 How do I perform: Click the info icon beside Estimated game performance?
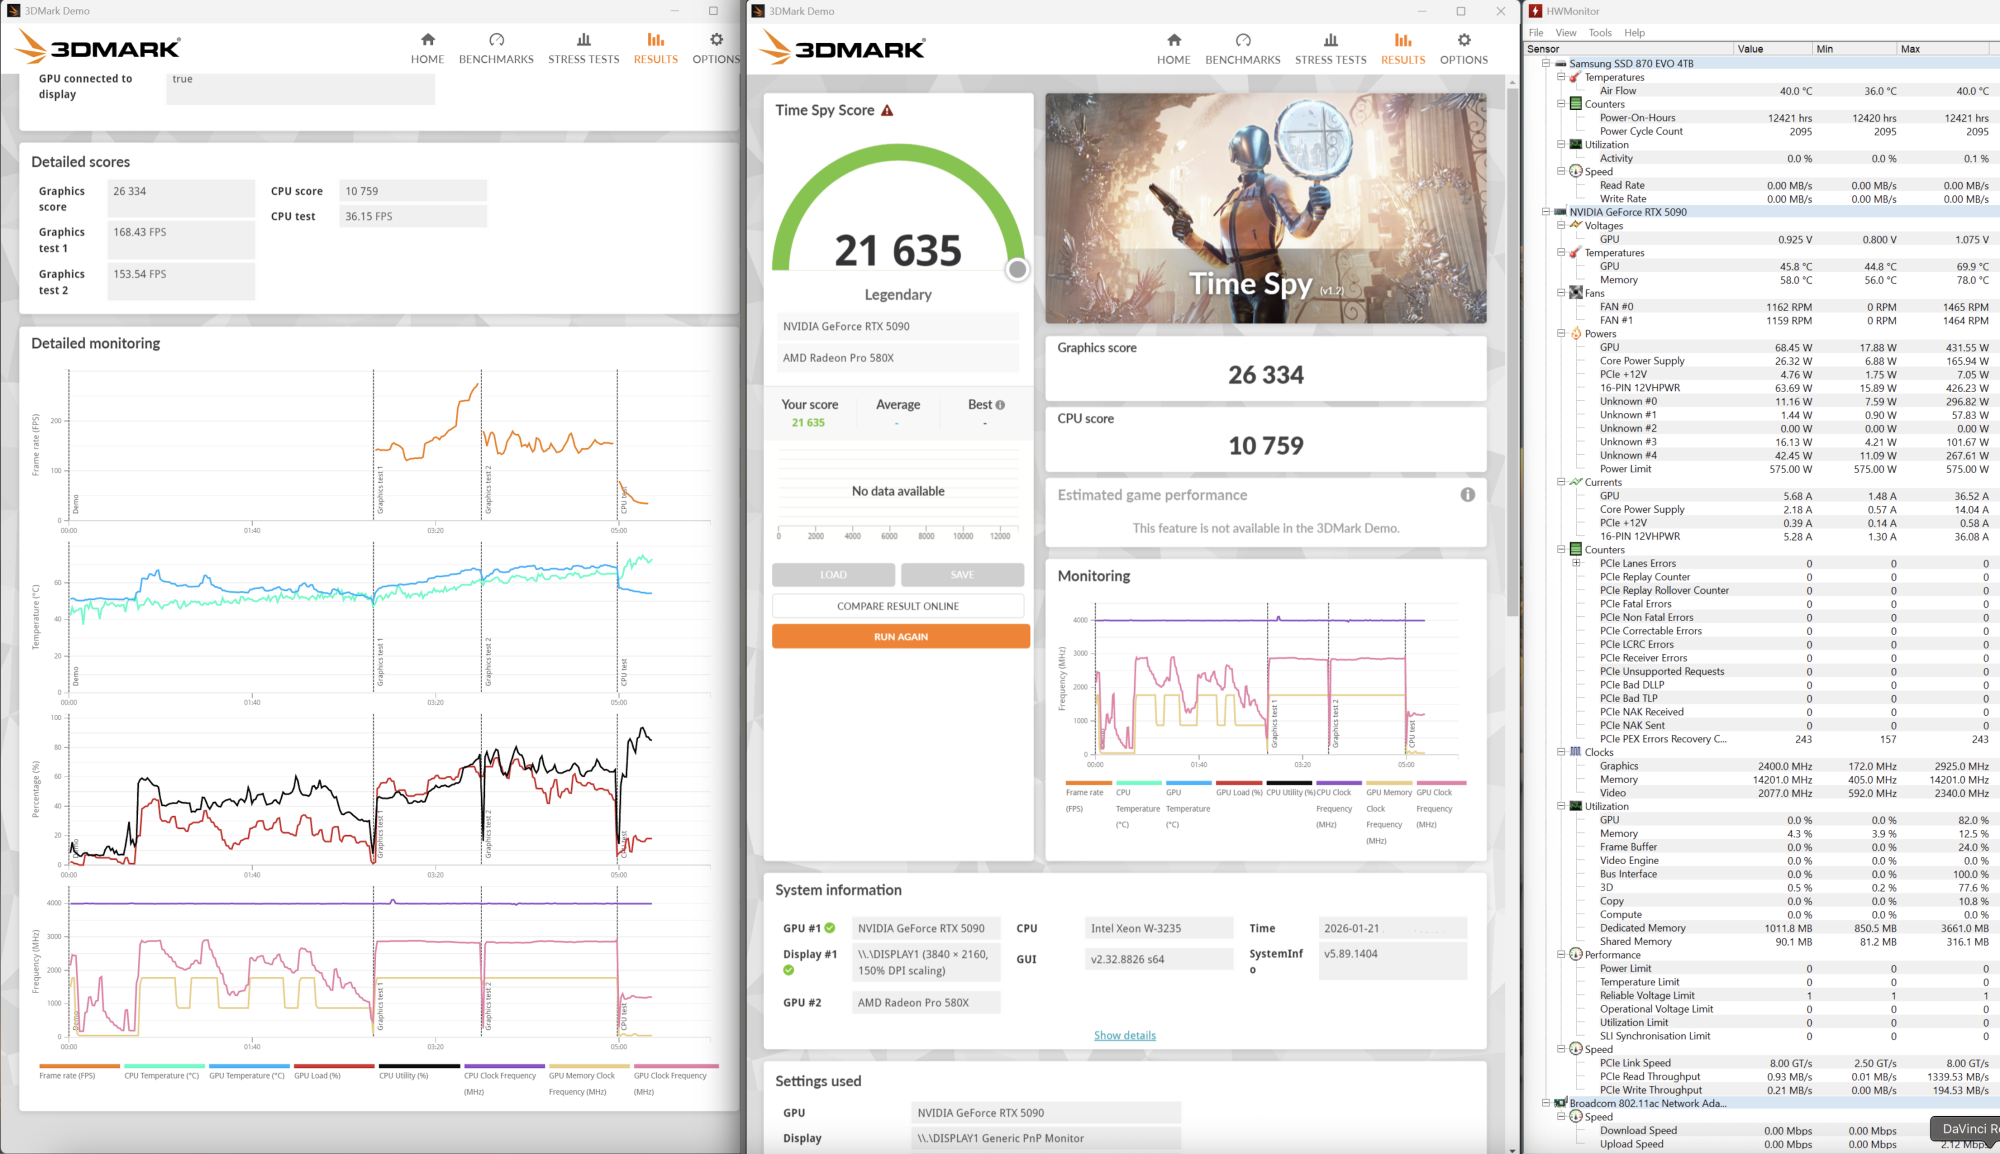click(1467, 495)
